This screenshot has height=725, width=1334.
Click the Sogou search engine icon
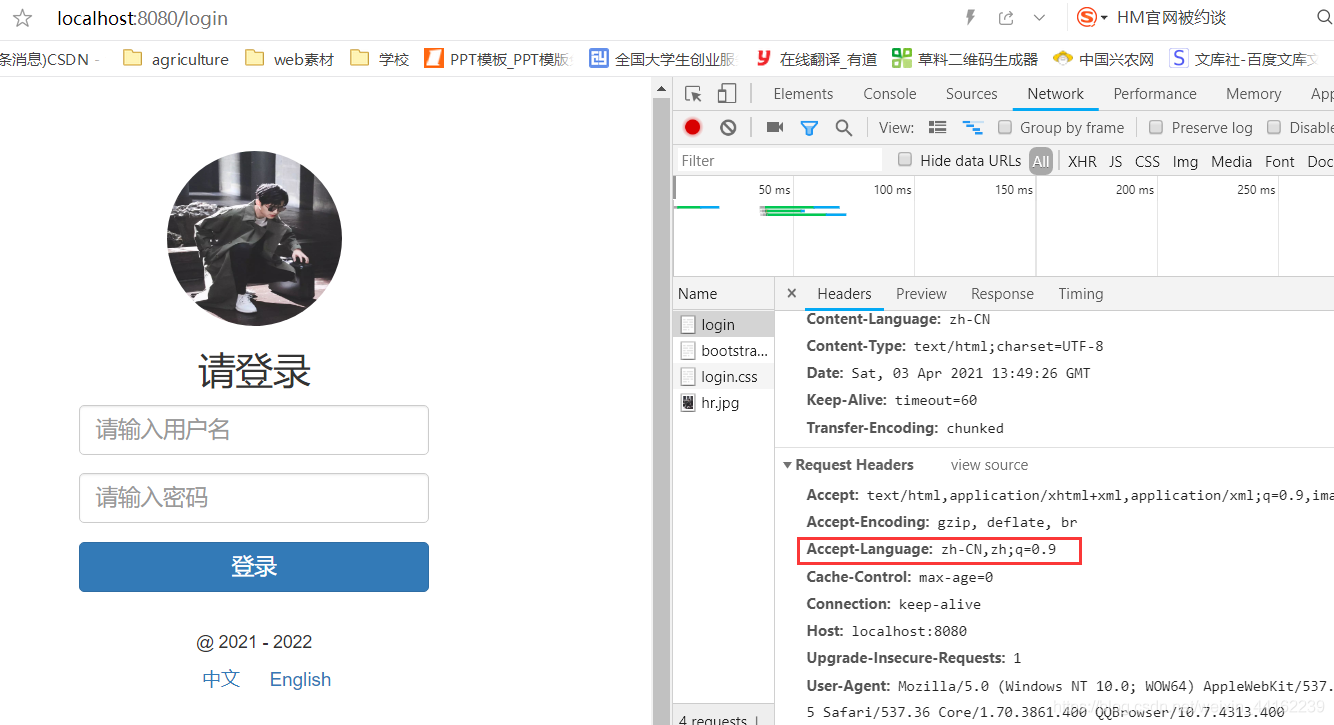1087,18
